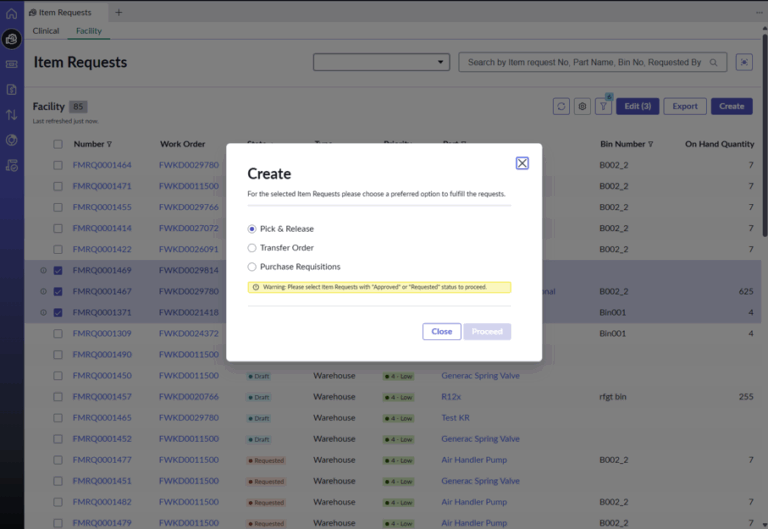Click the refresh icon above the table
Screen dimensions: 768x529
[561, 106]
